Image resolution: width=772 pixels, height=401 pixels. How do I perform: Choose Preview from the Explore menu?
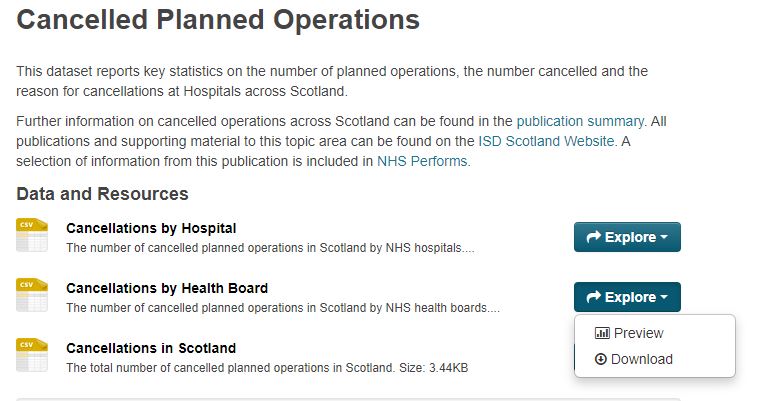(638, 333)
